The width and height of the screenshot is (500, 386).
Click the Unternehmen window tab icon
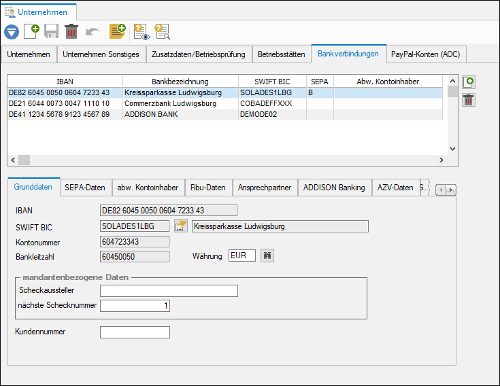tap(10, 12)
